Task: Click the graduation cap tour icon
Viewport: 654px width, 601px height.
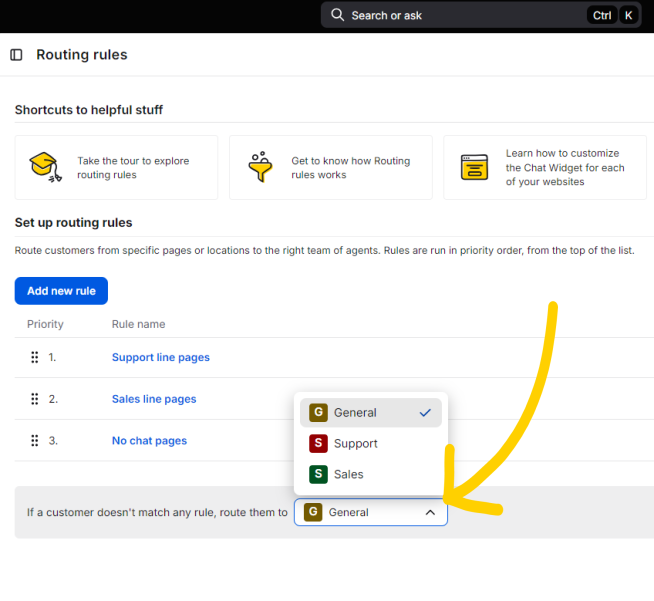Action: tap(45, 167)
